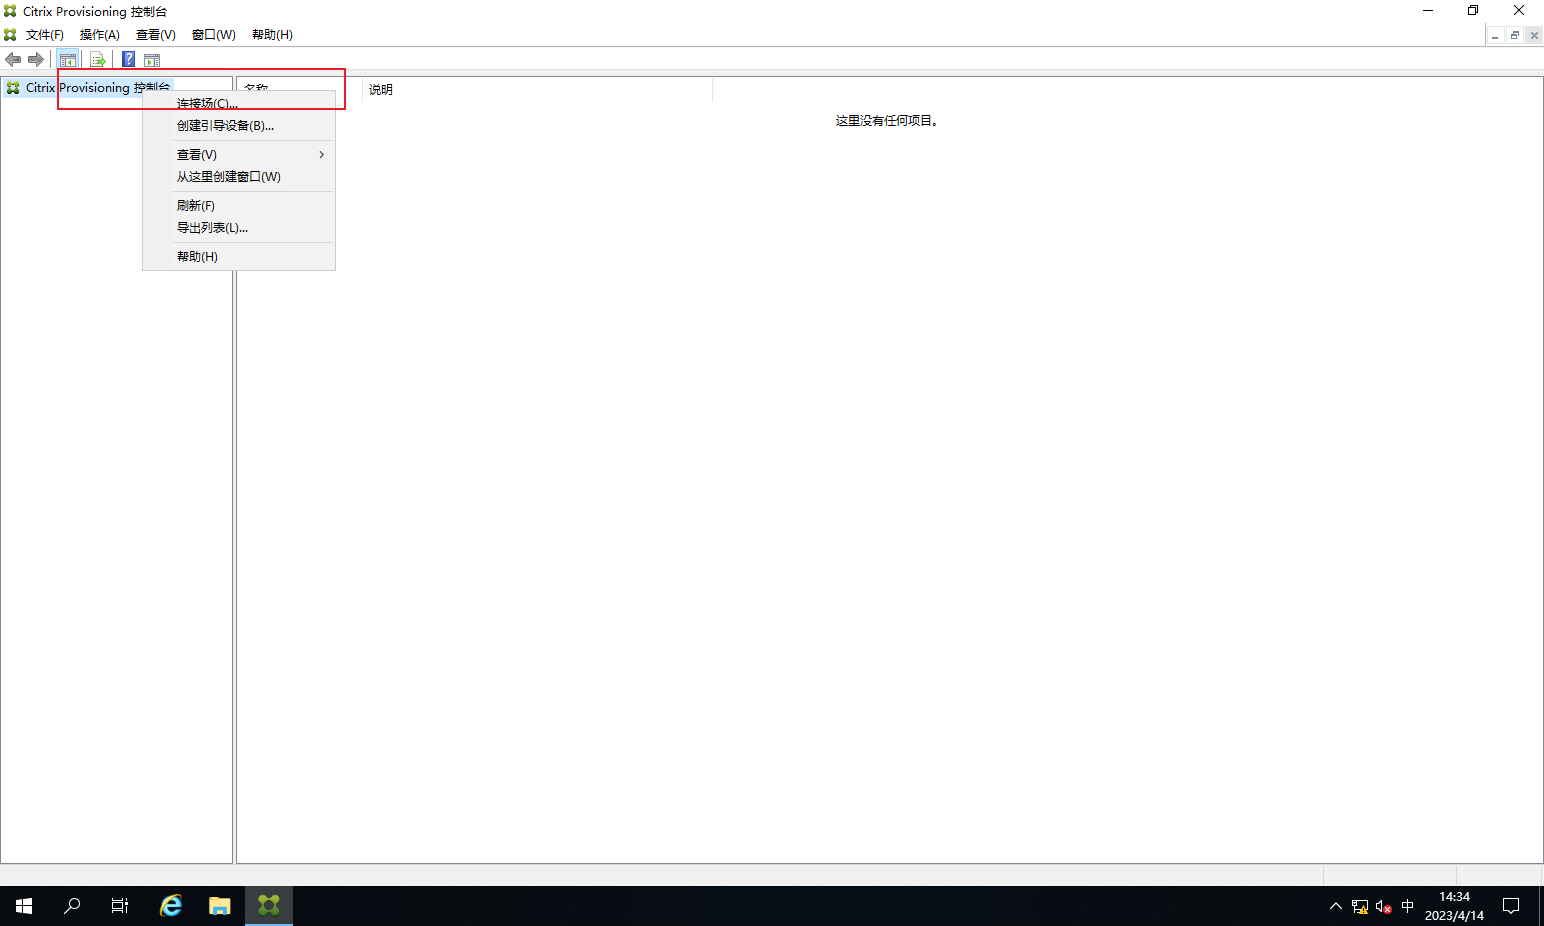Image resolution: width=1544 pixels, height=926 pixels.
Task: Click the muted speaker tray icon
Action: click(1384, 907)
